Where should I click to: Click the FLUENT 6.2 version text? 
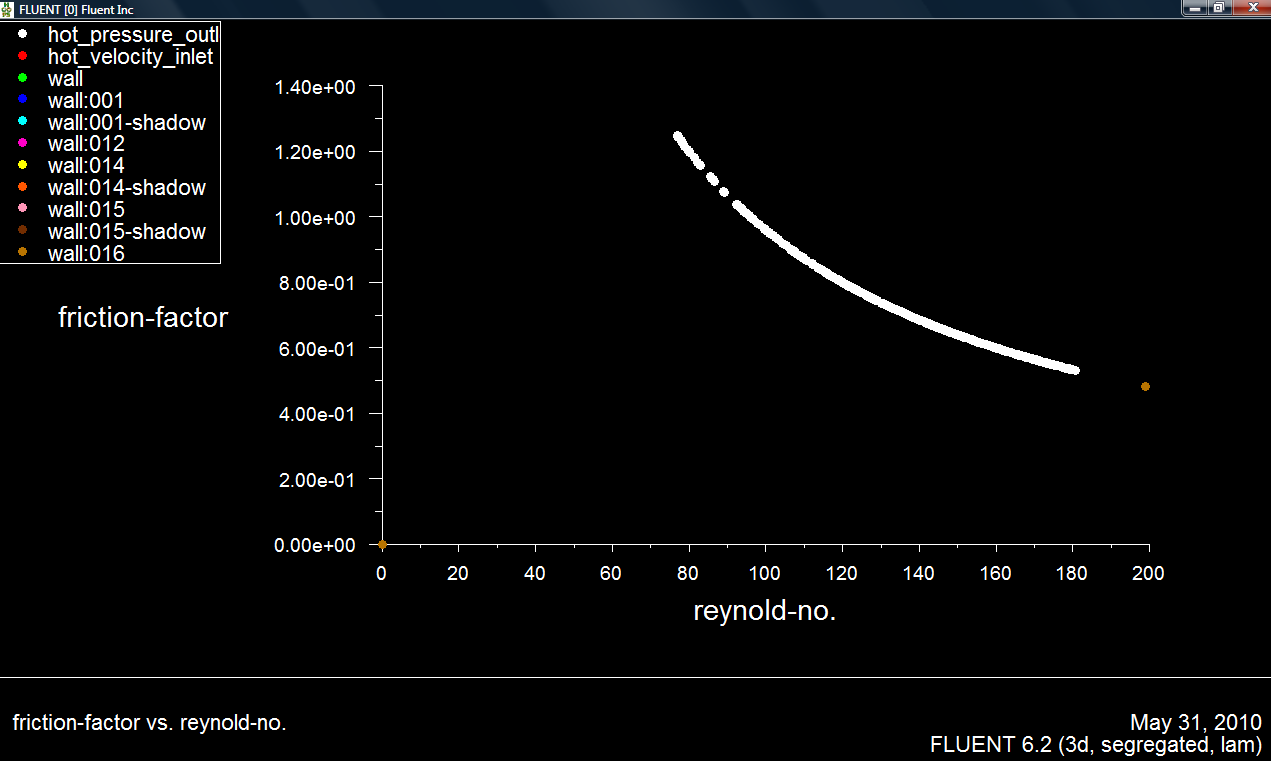(x=1095, y=745)
